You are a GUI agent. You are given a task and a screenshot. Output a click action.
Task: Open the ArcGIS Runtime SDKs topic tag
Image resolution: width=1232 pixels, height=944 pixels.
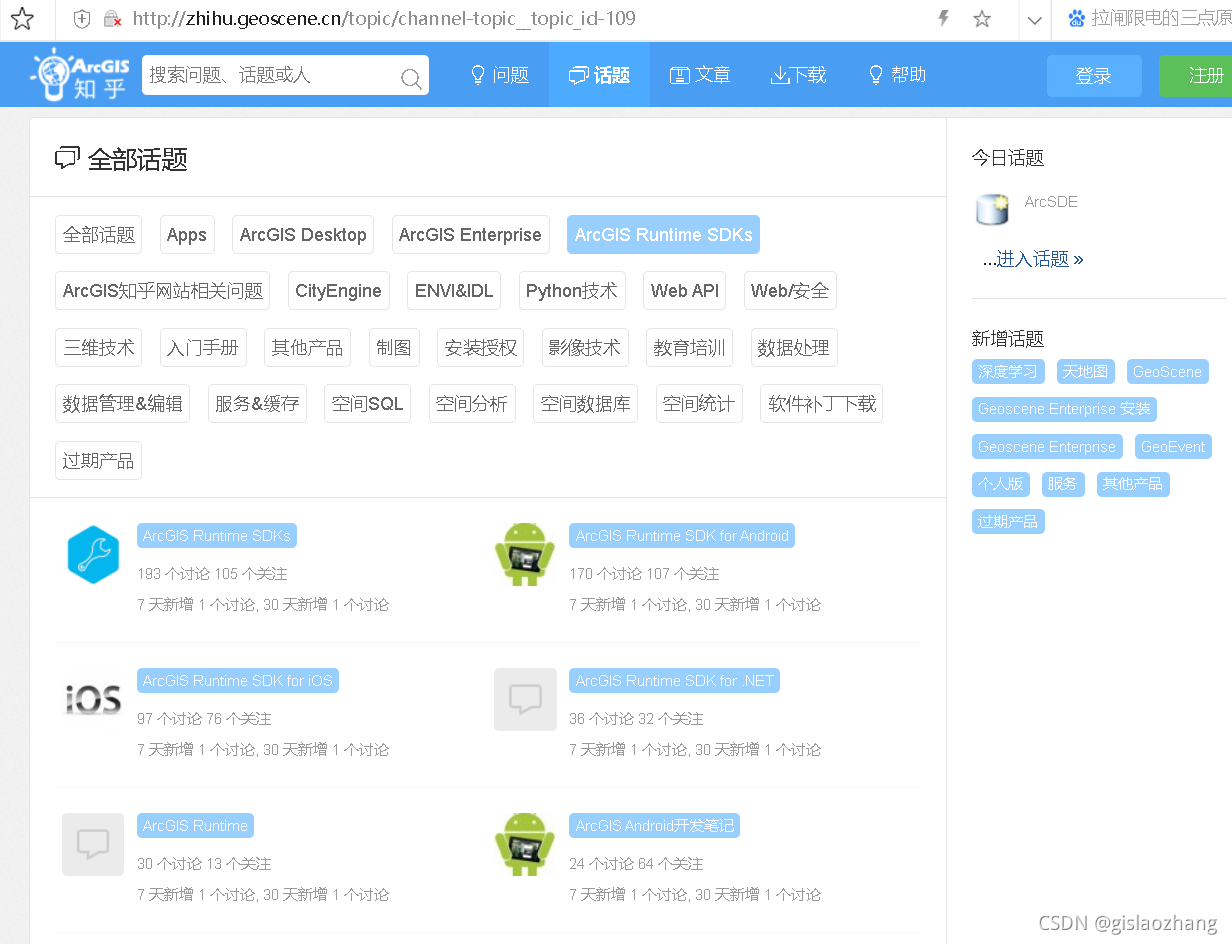point(217,536)
